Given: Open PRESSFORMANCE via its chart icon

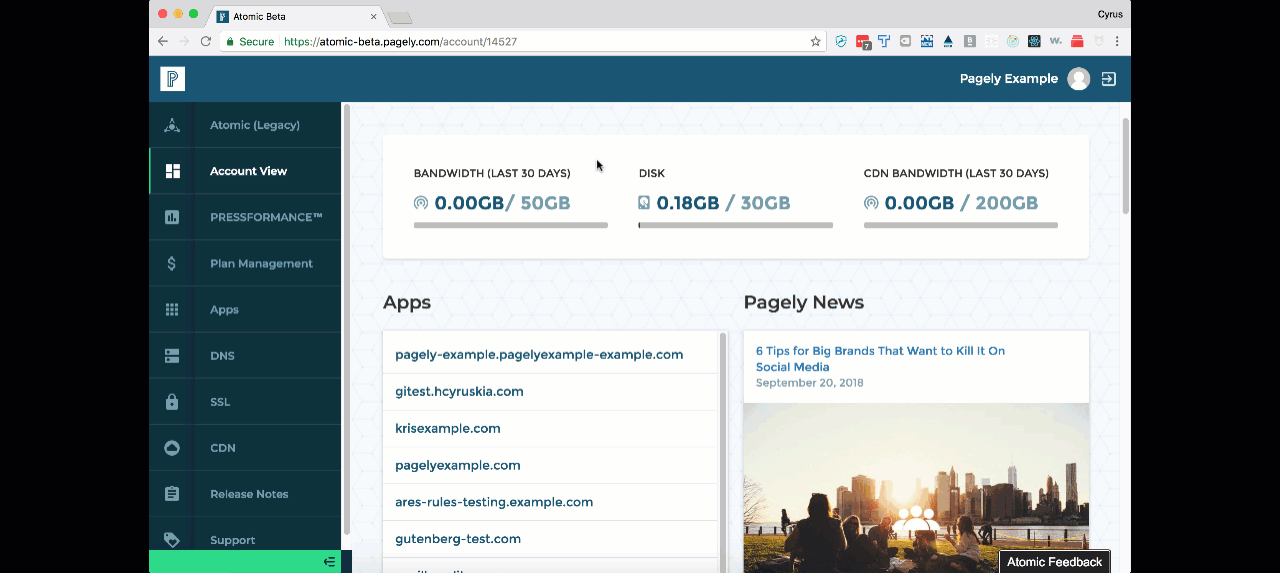Looking at the screenshot, I should (x=172, y=217).
